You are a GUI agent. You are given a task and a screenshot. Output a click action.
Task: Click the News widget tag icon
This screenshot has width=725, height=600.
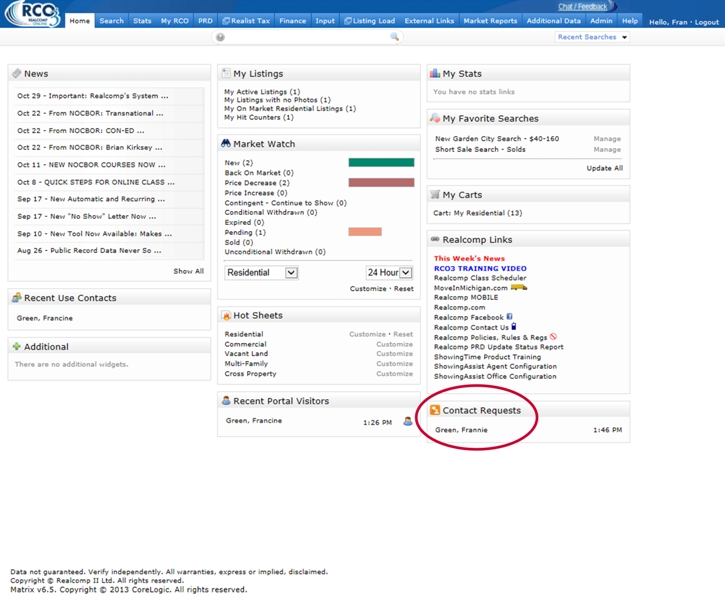pyautogui.click(x=17, y=73)
